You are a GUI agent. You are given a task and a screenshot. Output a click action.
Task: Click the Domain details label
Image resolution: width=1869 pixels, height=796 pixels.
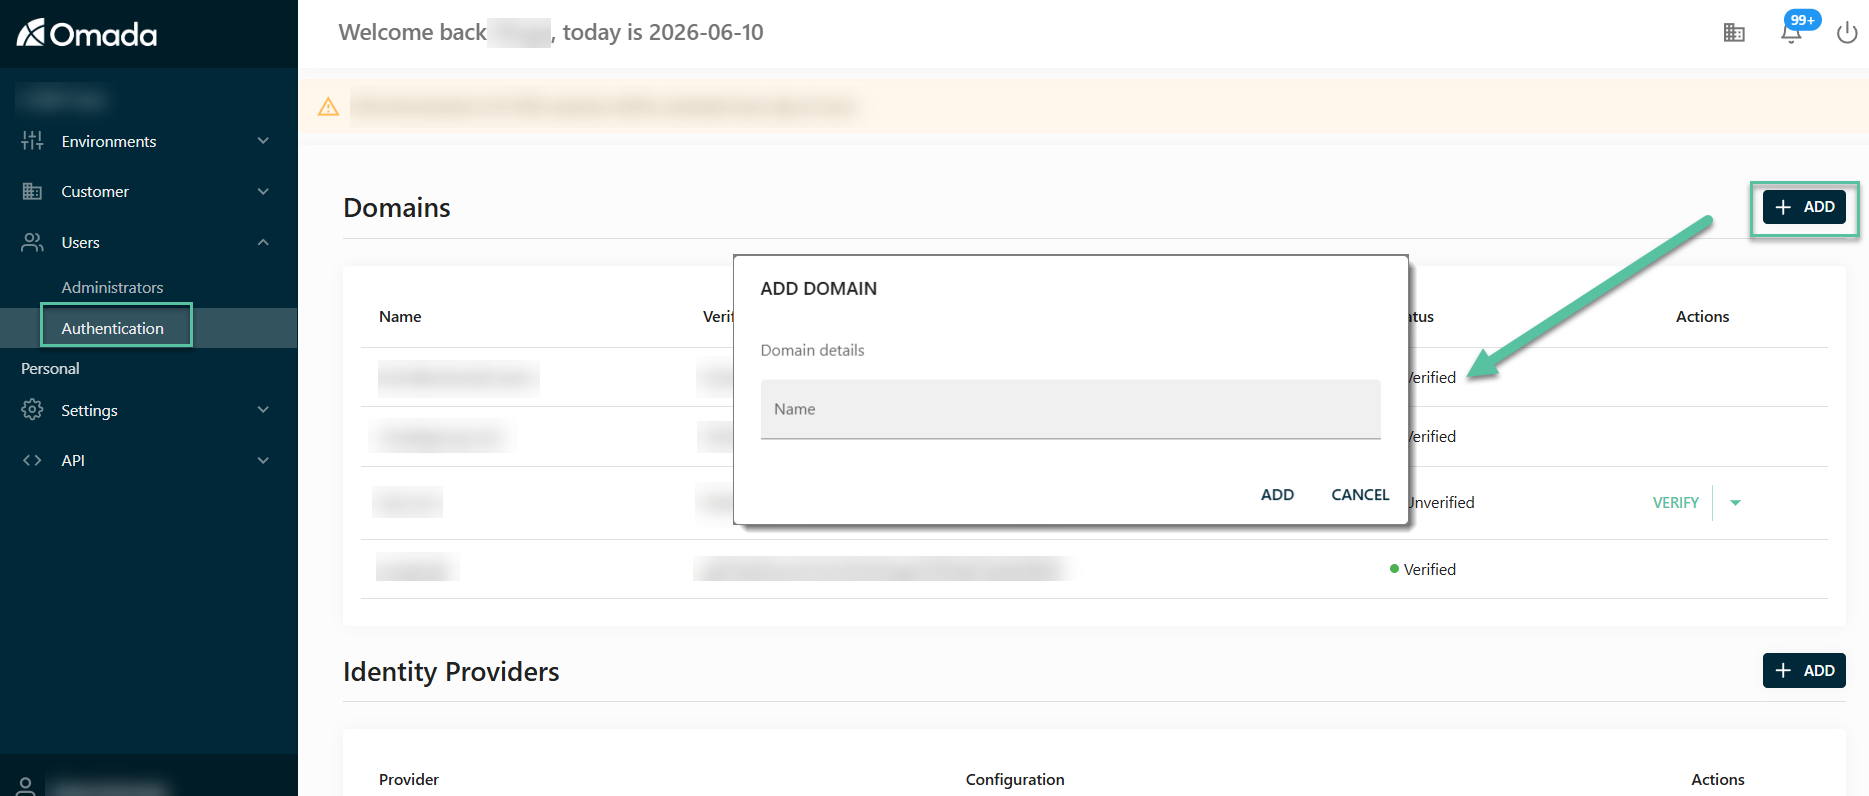pyautogui.click(x=812, y=350)
